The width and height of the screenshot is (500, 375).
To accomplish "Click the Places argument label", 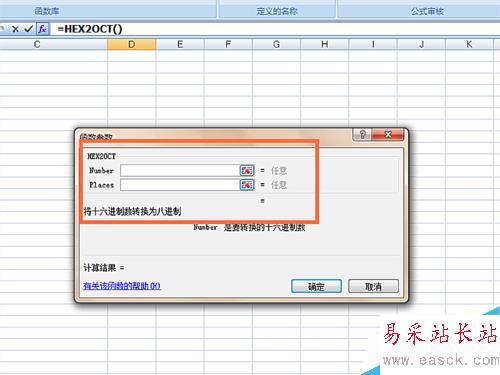I will coord(101,184).
